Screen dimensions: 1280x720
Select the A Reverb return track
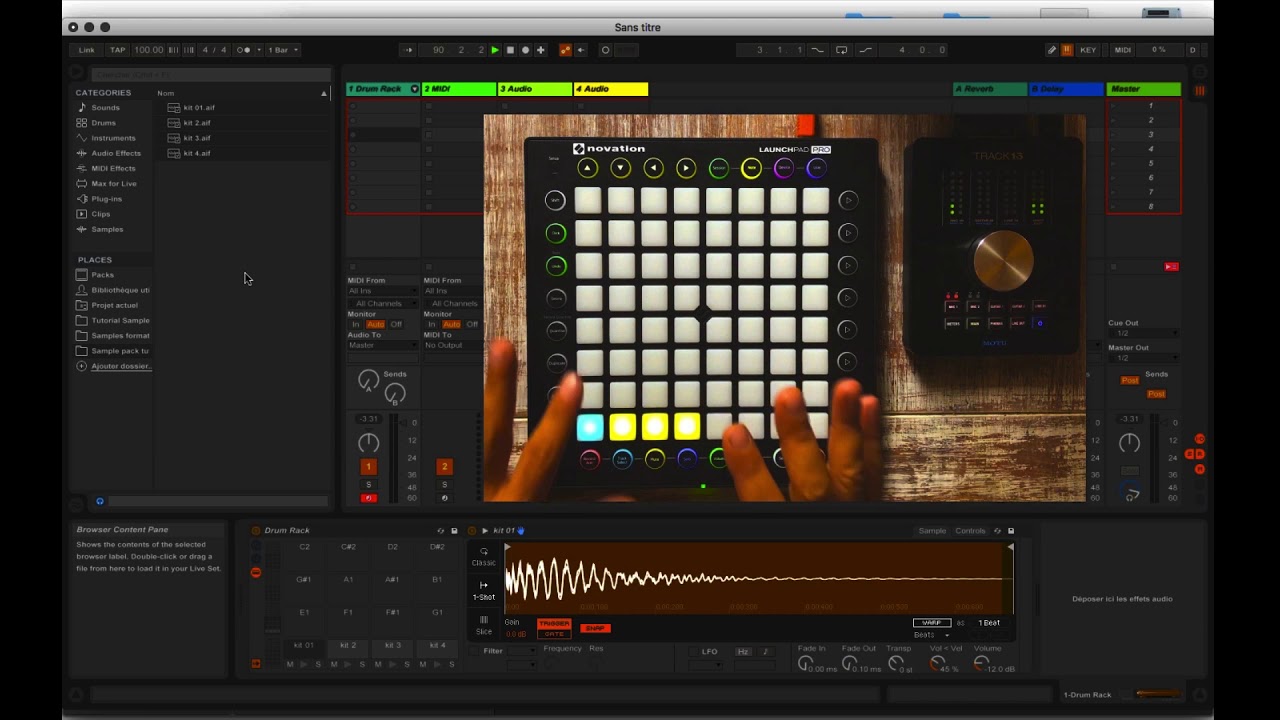click(x=990, y=89)
